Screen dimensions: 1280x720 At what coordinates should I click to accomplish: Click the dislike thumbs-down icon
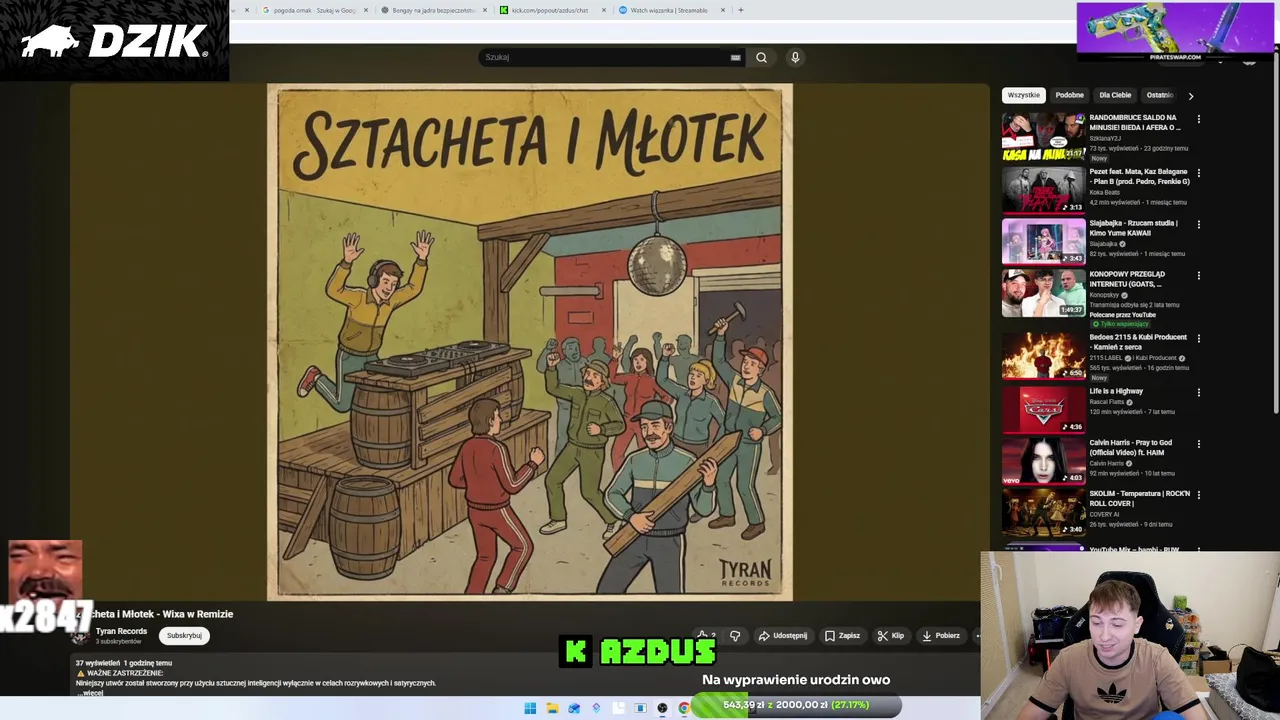pos(735,636)
